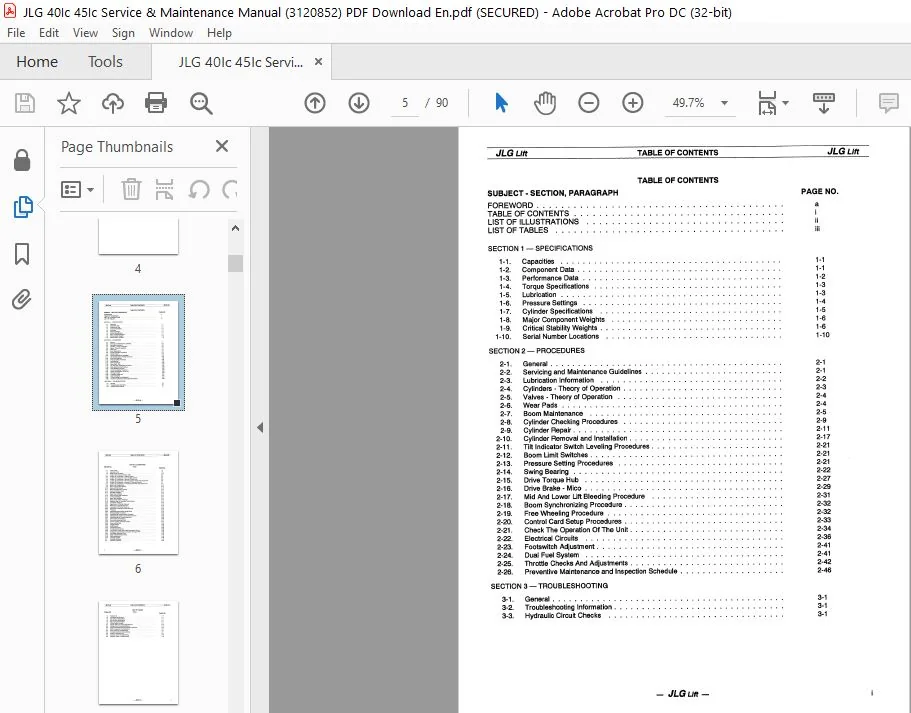Close the JLG 40Ic document tab
Image resolution: width=911 pixels, height=713 pixels.
click(x=318, y=62)
